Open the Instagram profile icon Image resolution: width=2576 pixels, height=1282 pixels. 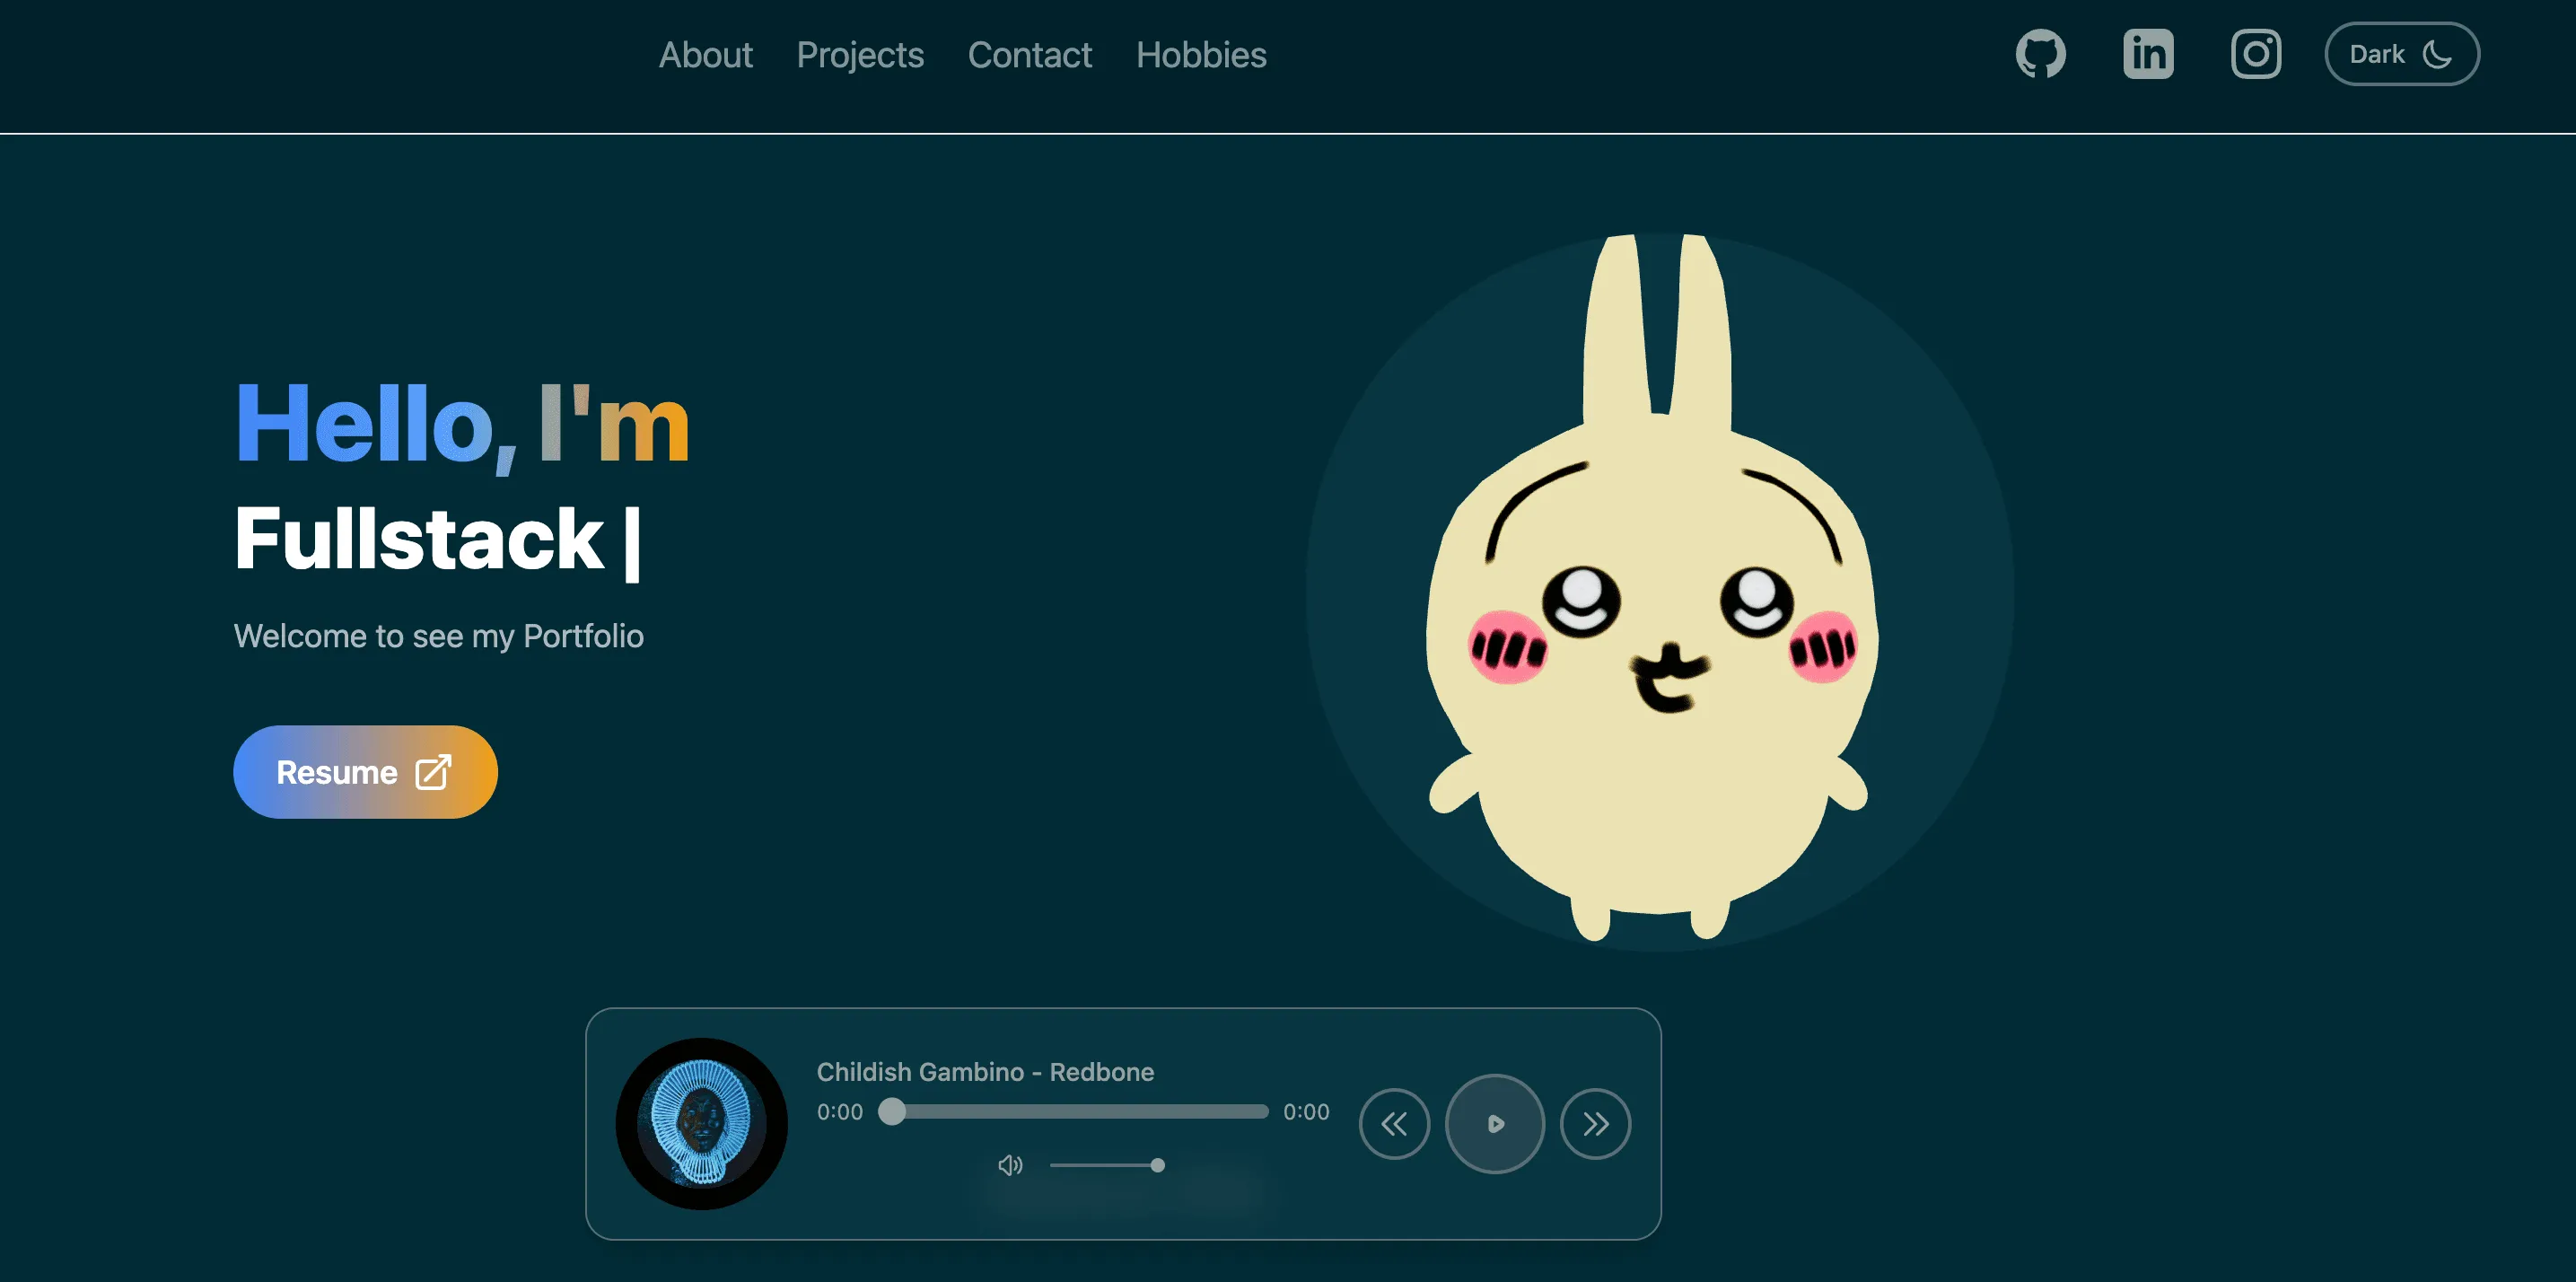[x=2256, y=53]
